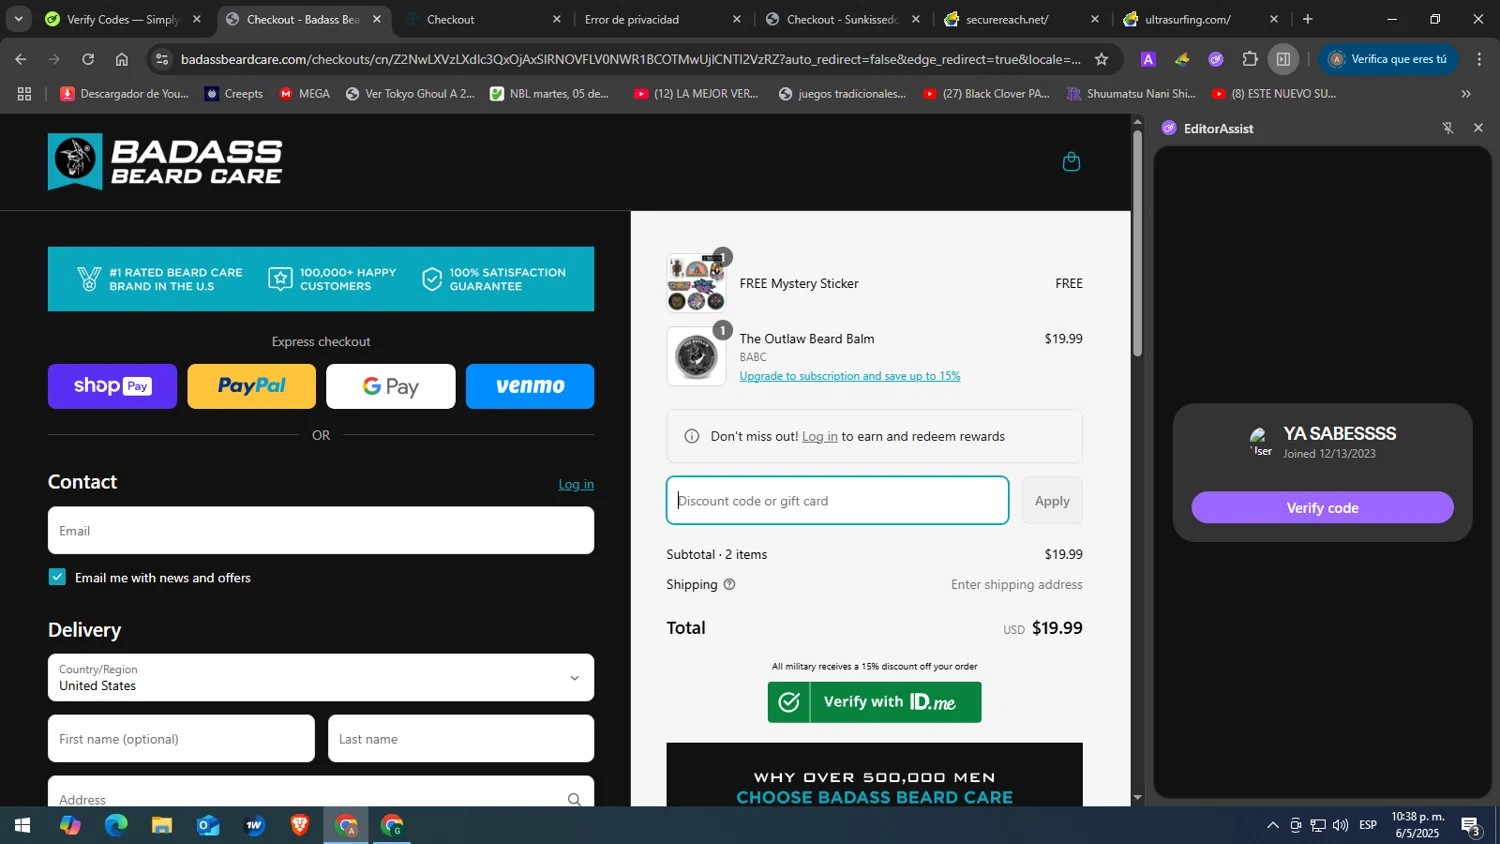The image size is (1500, 844).
Task: Pay with Venmo button
Action: (530, 386)
